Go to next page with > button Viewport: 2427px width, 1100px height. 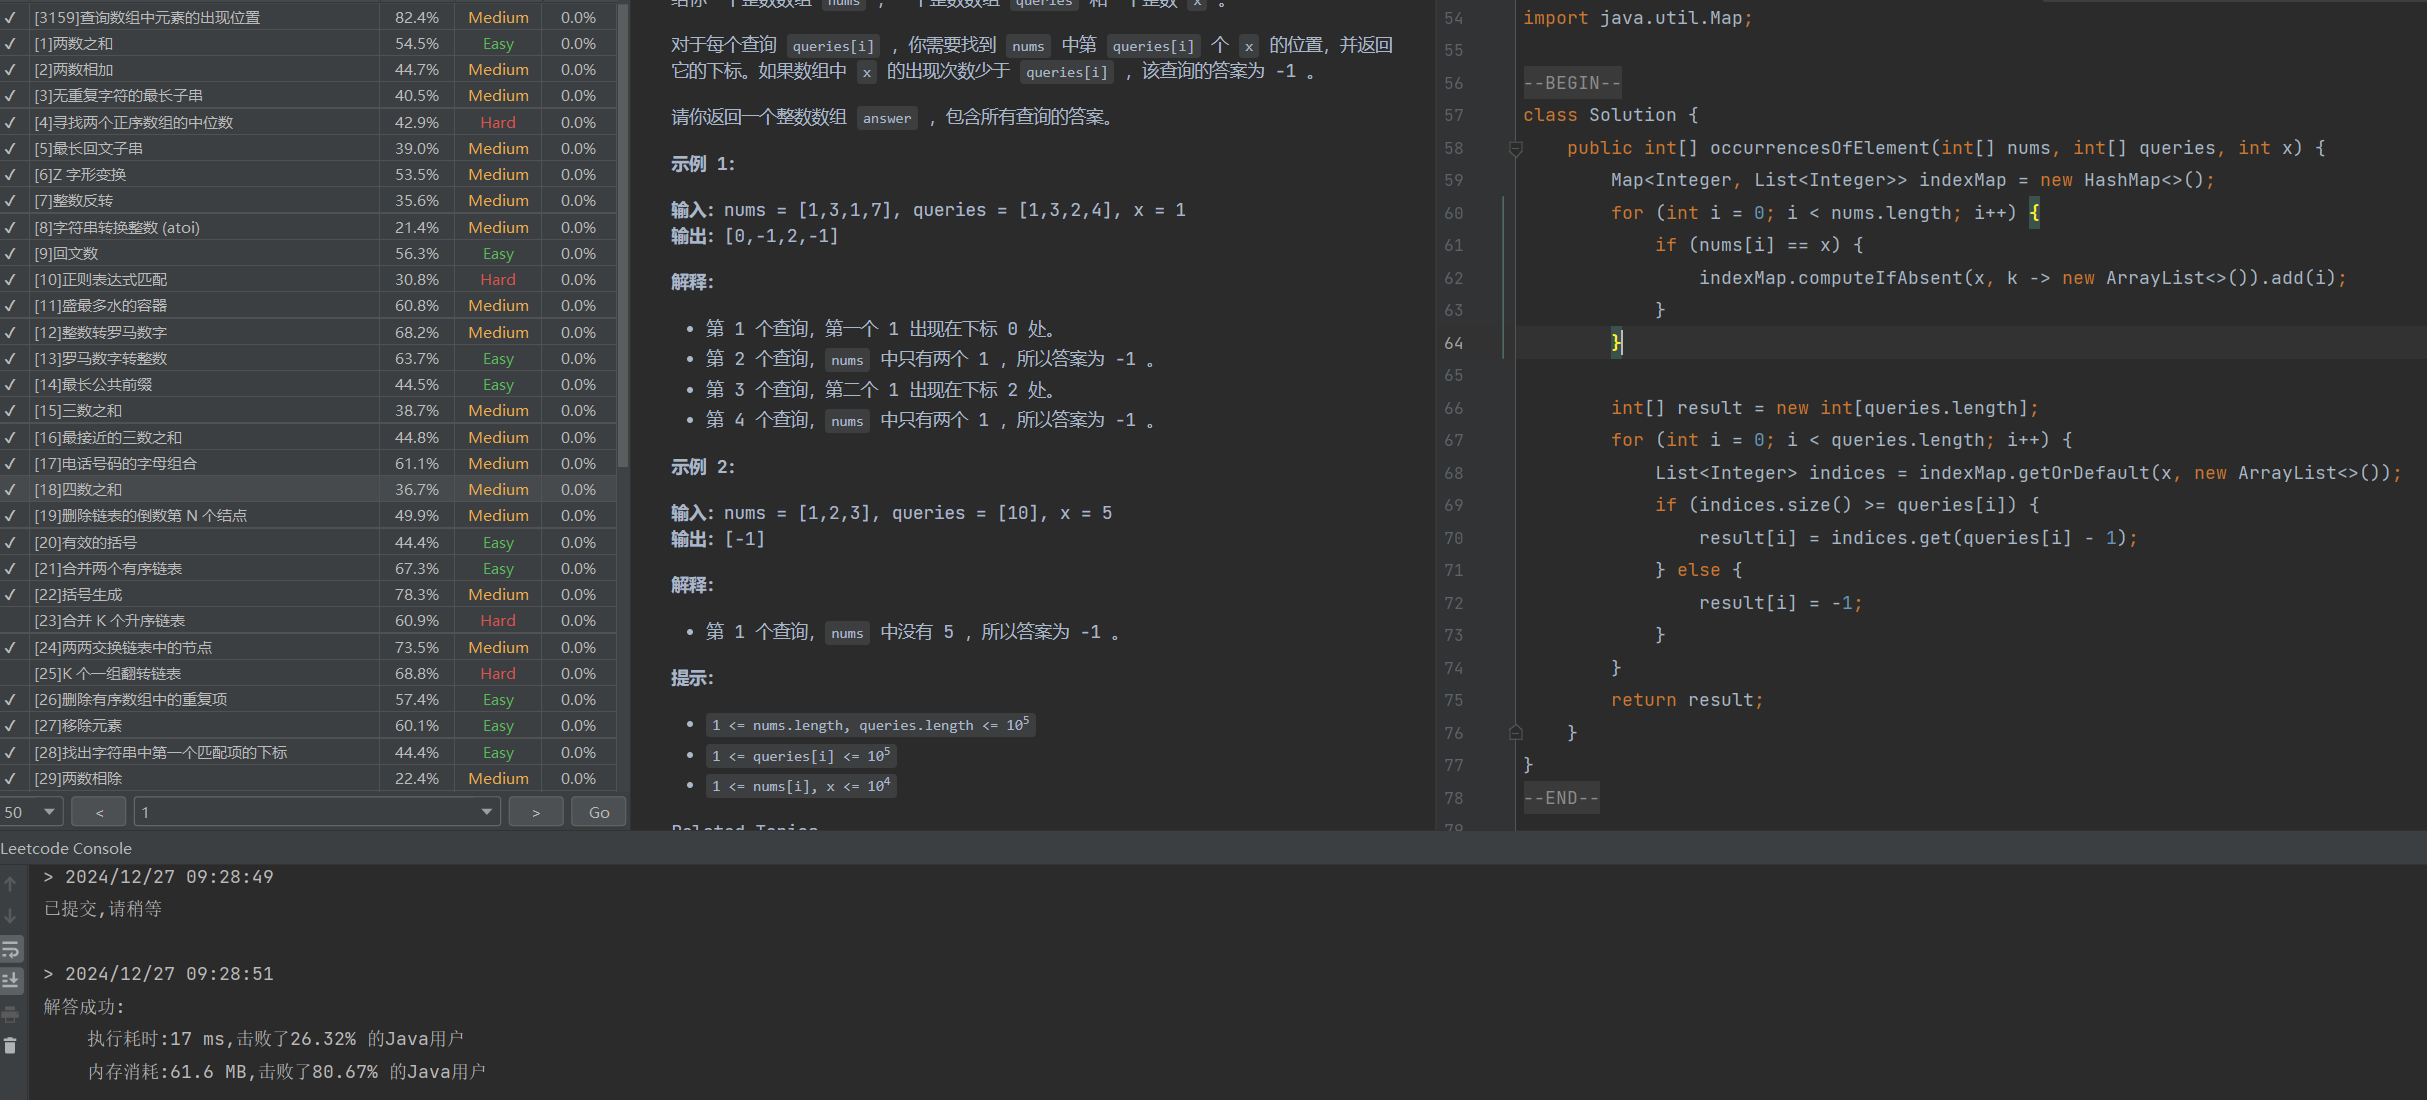click(x=536, y=812)
